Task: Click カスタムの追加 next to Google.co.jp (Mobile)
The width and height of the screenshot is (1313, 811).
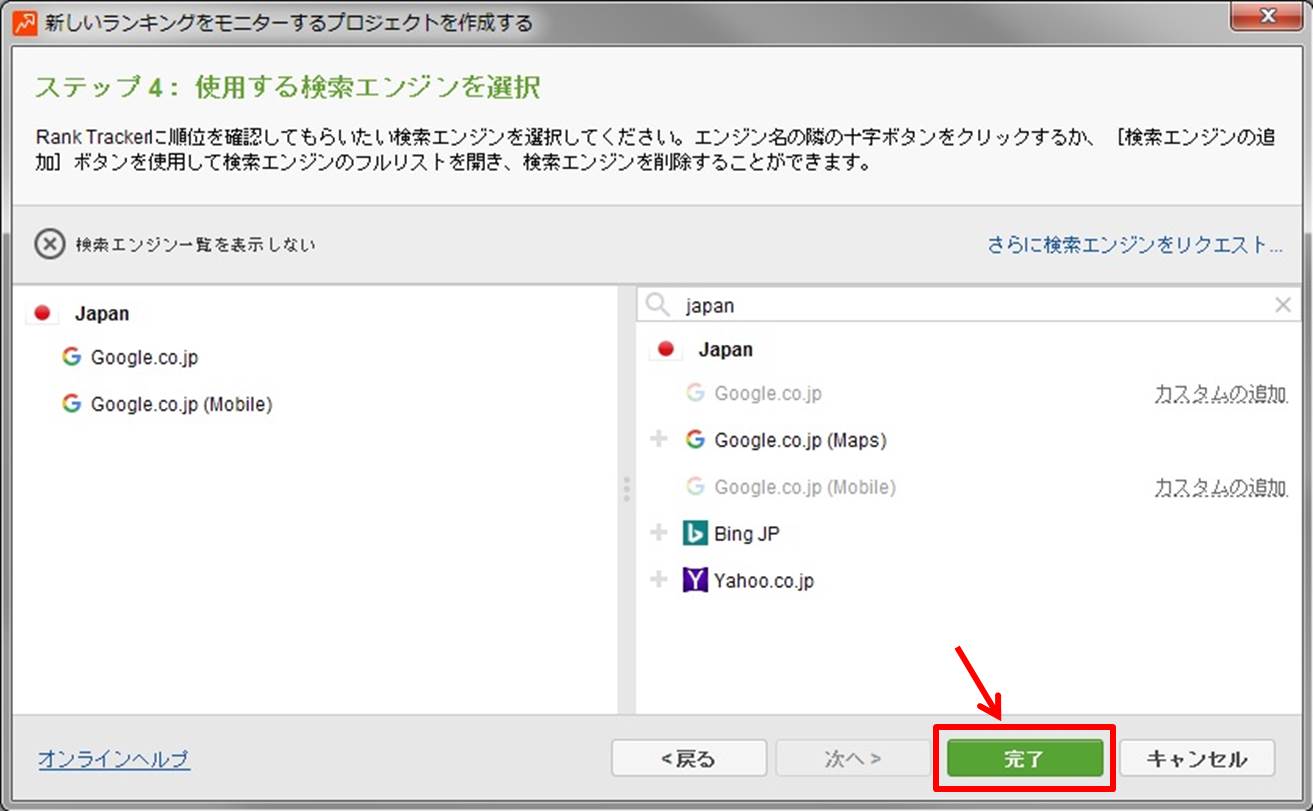Action: (x=1220, y=487)
